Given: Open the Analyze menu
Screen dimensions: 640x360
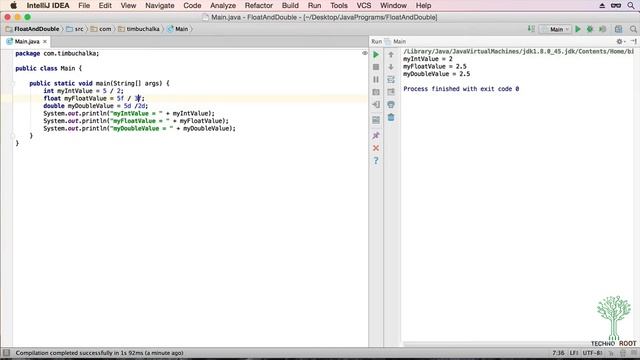Looking at the screenshot, I should pyautogui.click(x=223, y=6).
